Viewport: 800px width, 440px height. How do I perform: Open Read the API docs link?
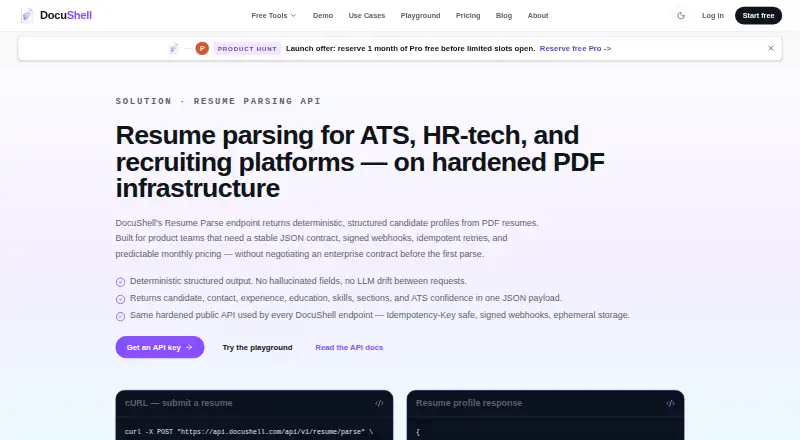(349, 347)
